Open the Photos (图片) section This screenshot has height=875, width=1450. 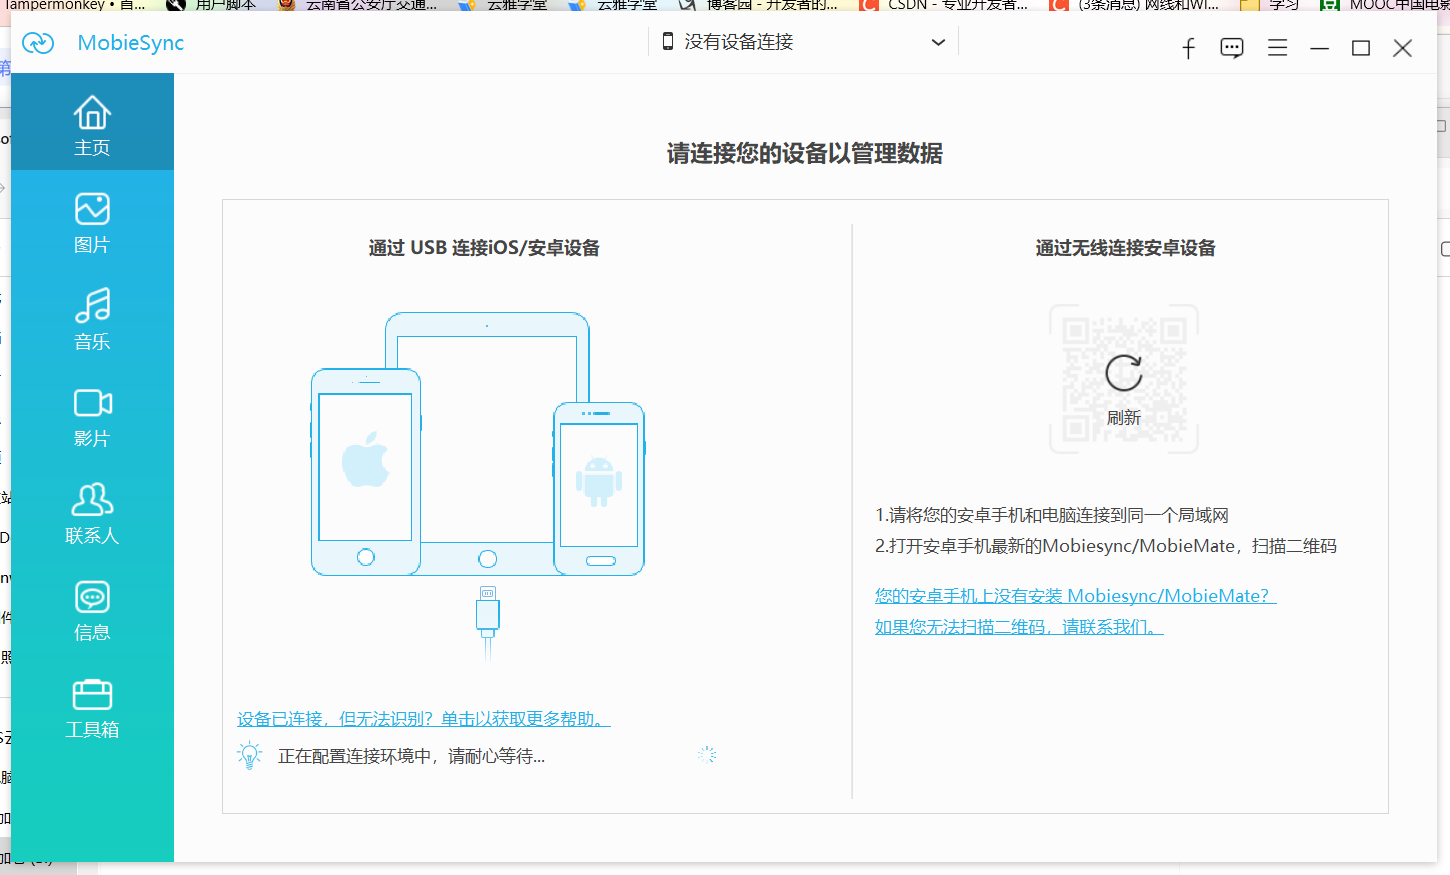[92, 222]
